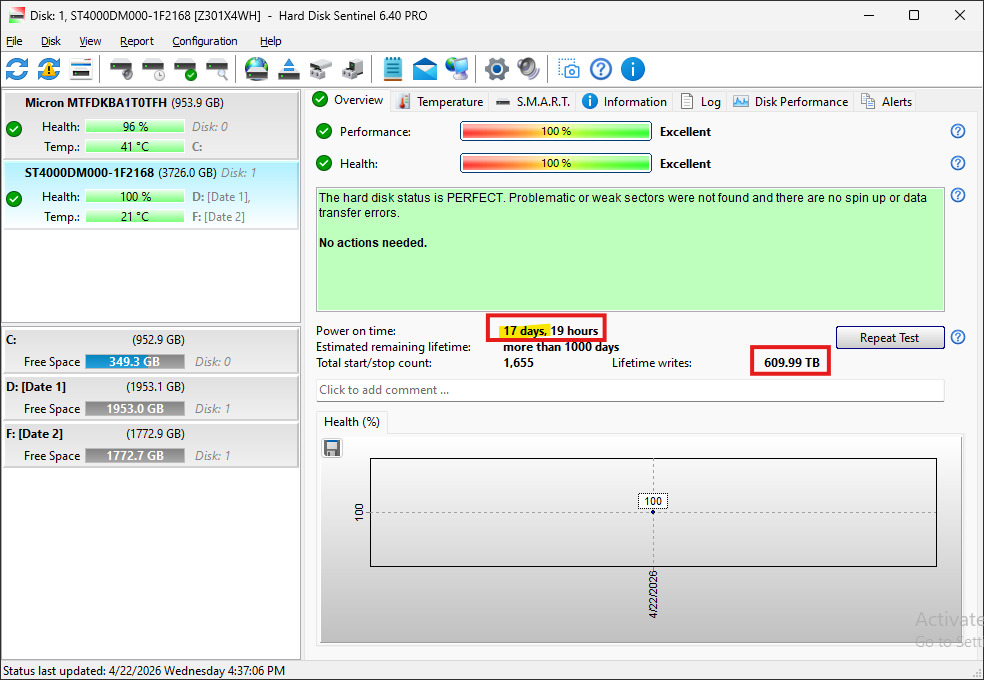Click the disk with green checkmark icon
This screenshot has width=984, height=680.
point(186,69)
